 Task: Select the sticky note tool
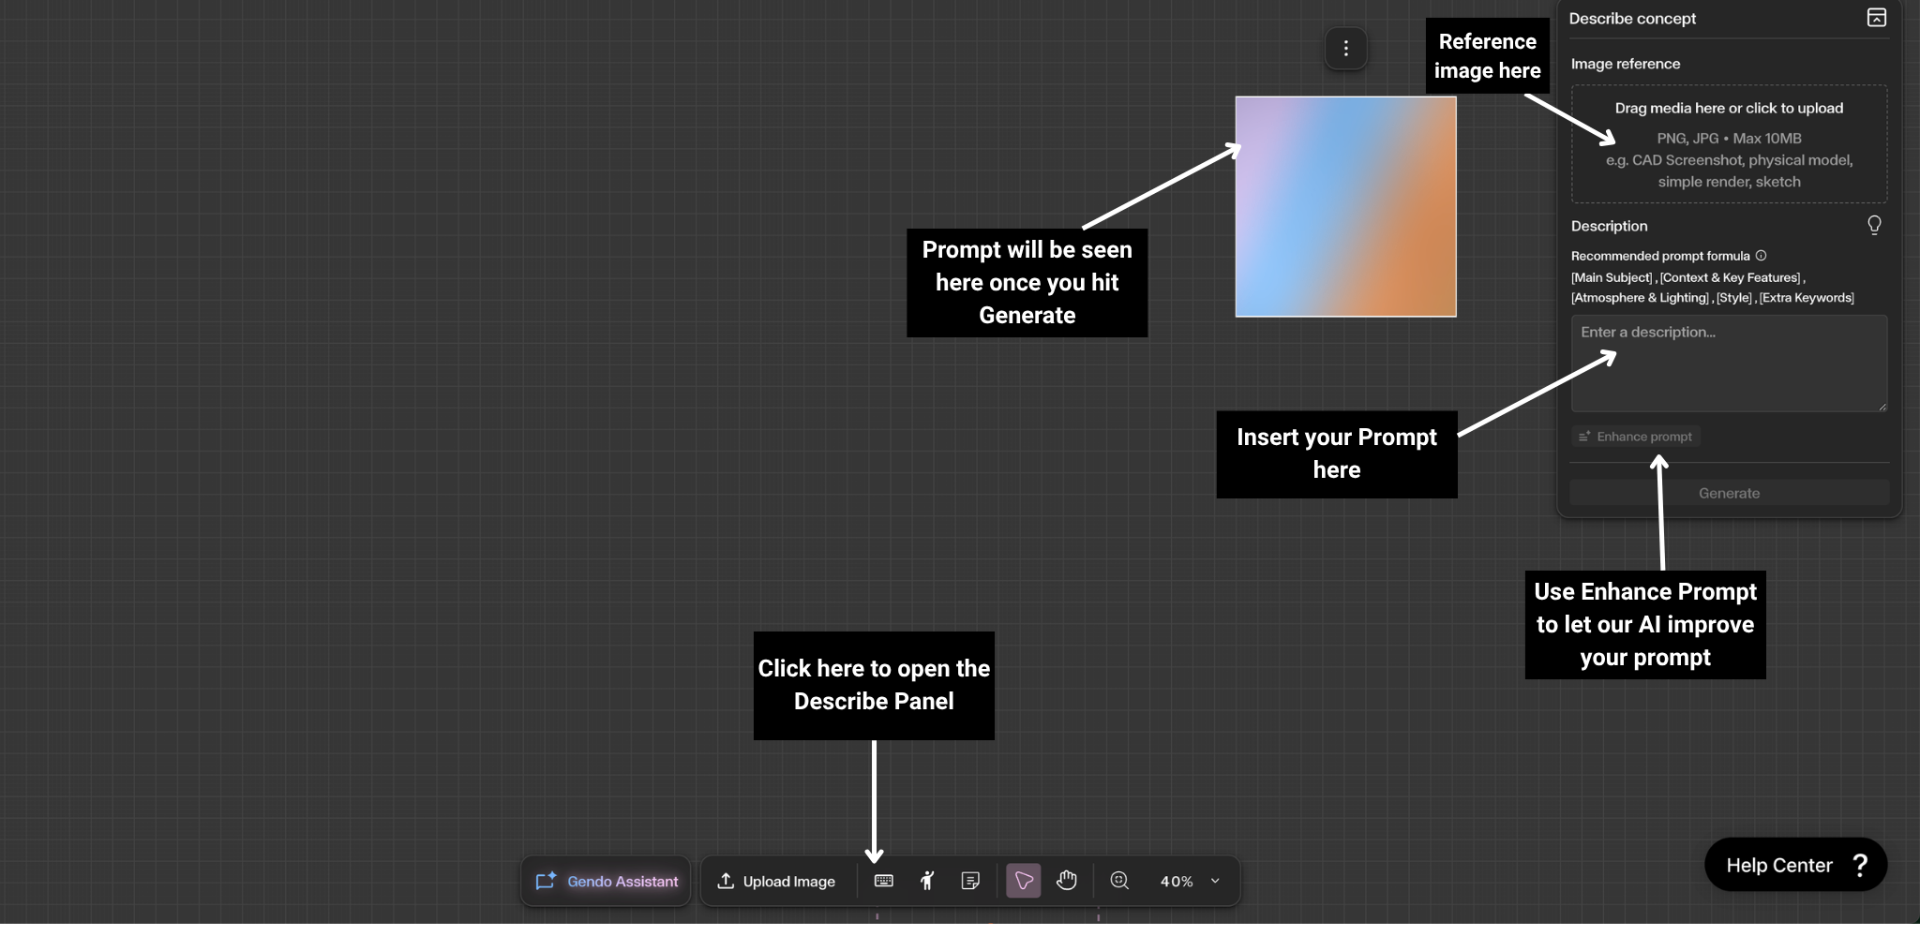970,881
